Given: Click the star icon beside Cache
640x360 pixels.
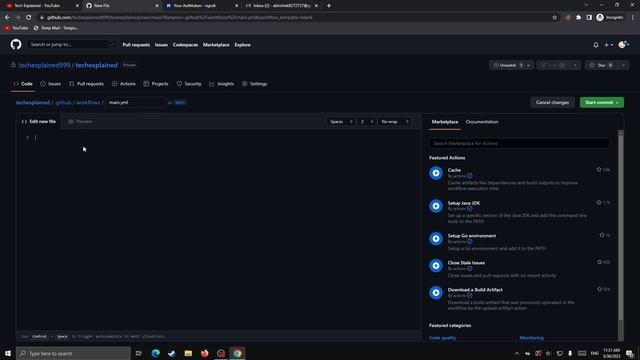Looking at the screenshot, I should coord(599,169).
